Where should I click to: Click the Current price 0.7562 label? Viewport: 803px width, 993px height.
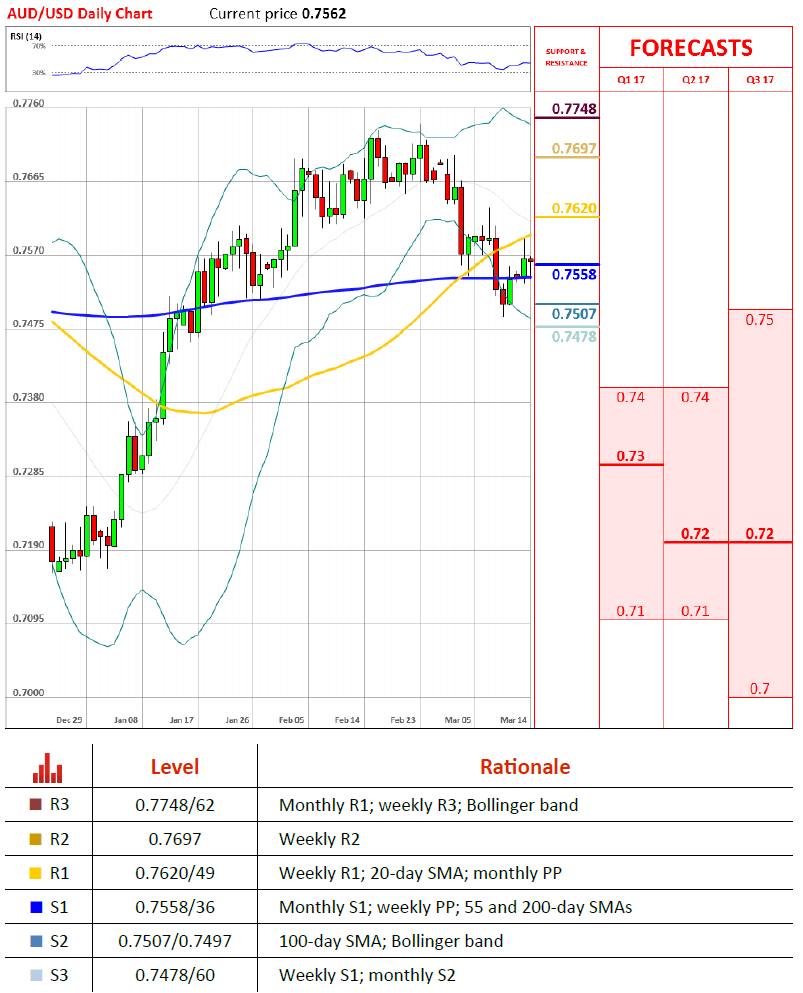click(277, 13)
